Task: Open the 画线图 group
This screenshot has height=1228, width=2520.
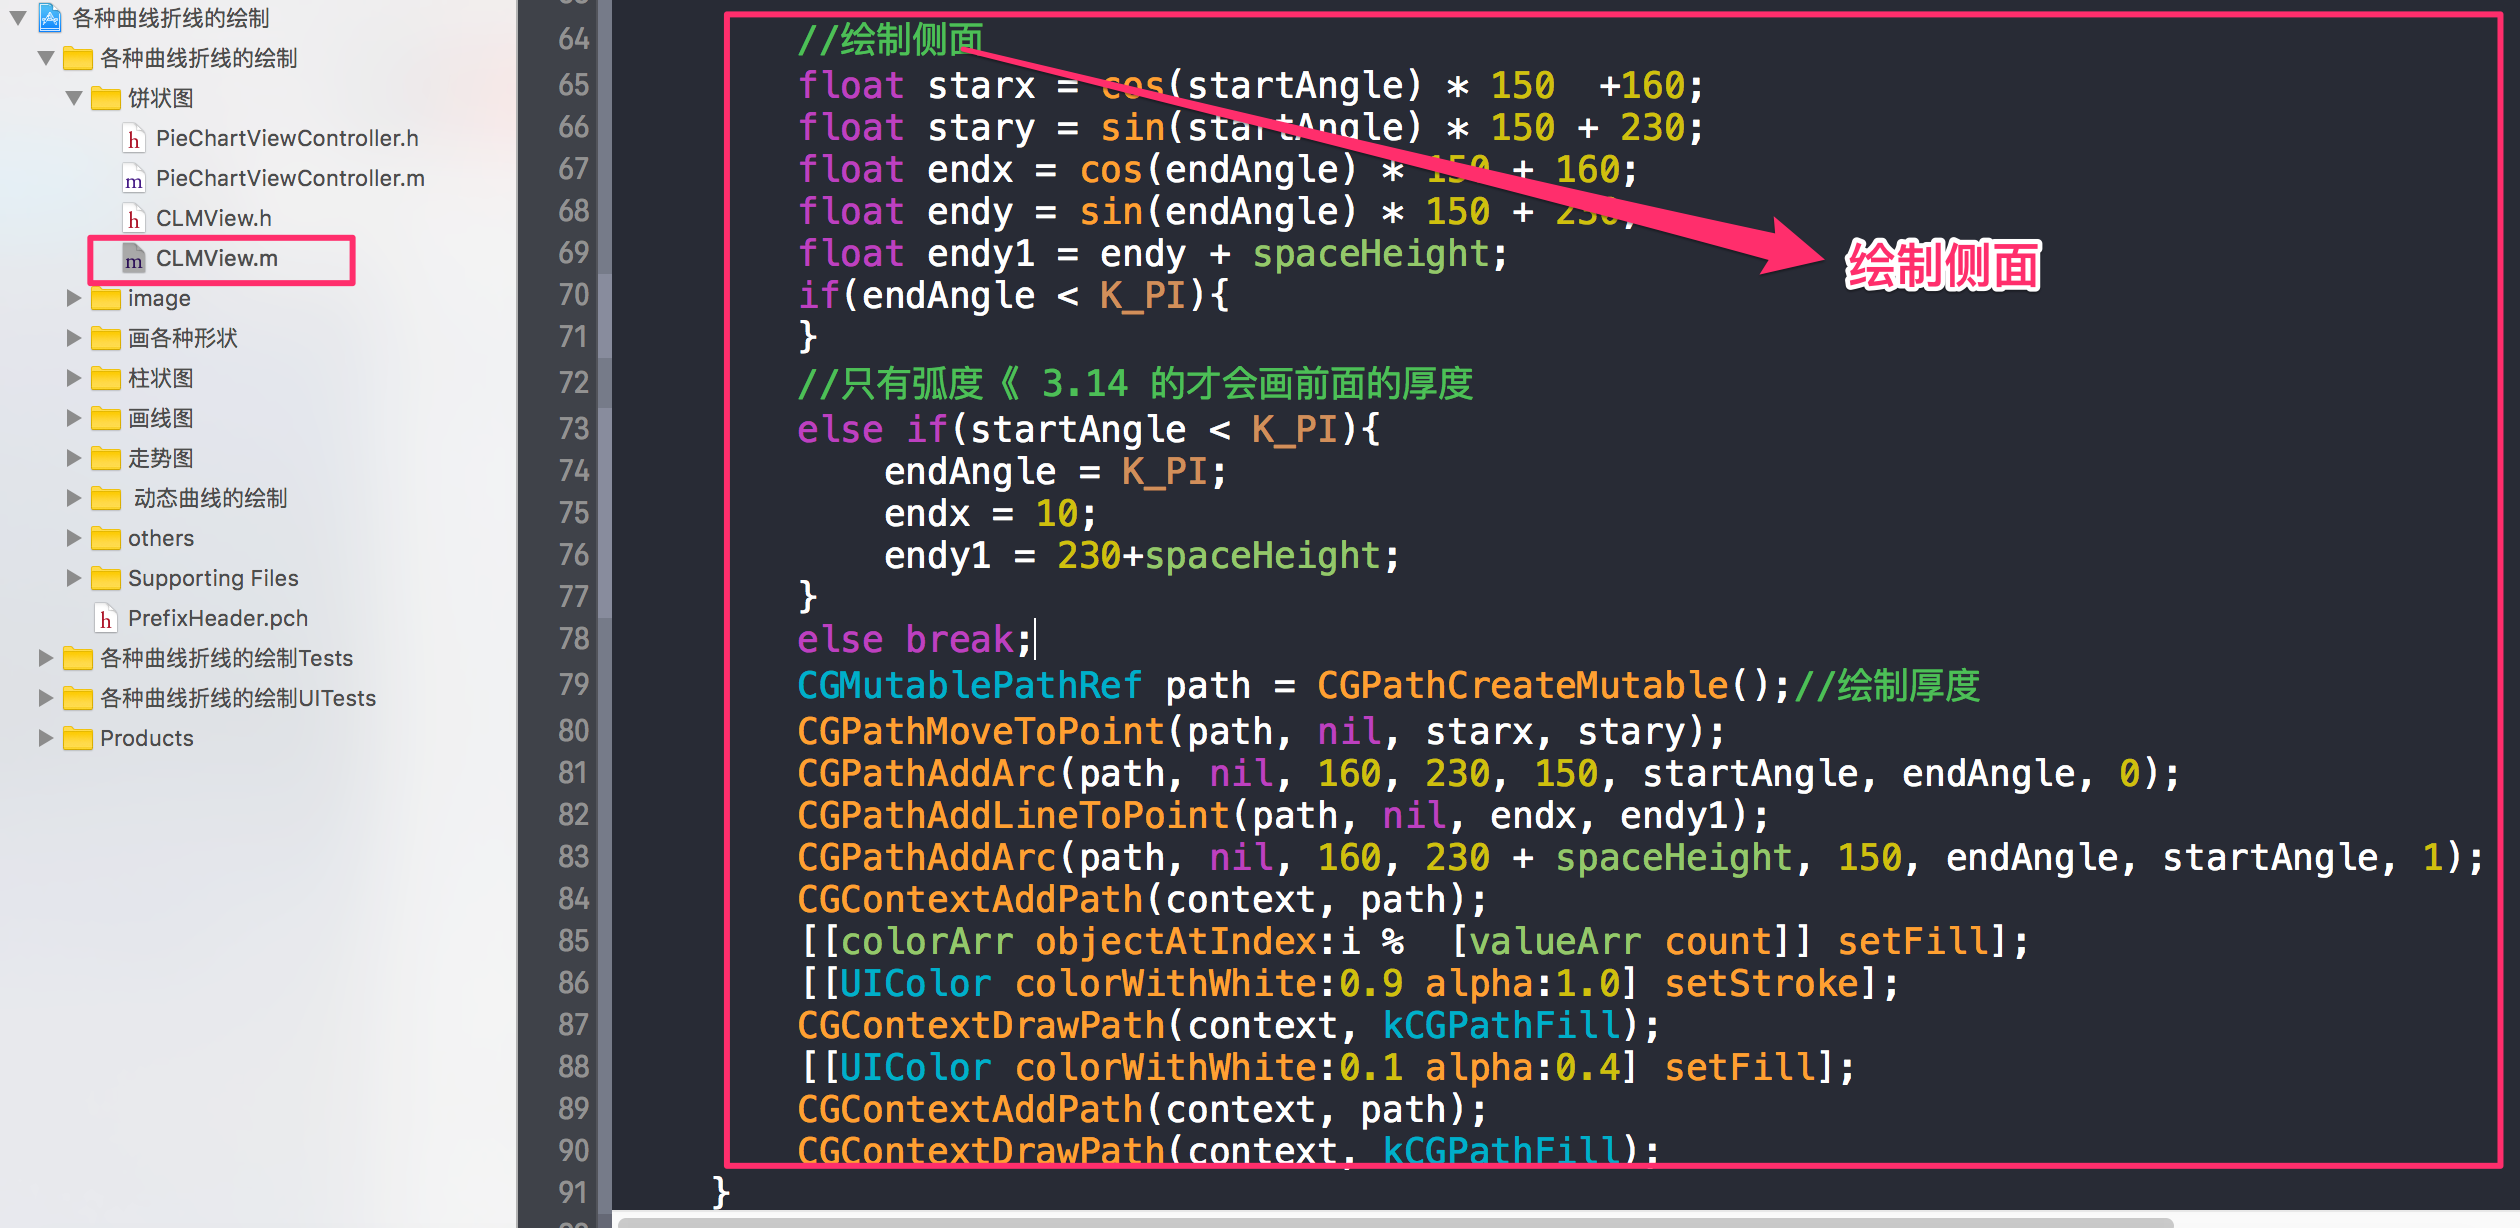Action: pyautogui.click(x=74, y=418)
